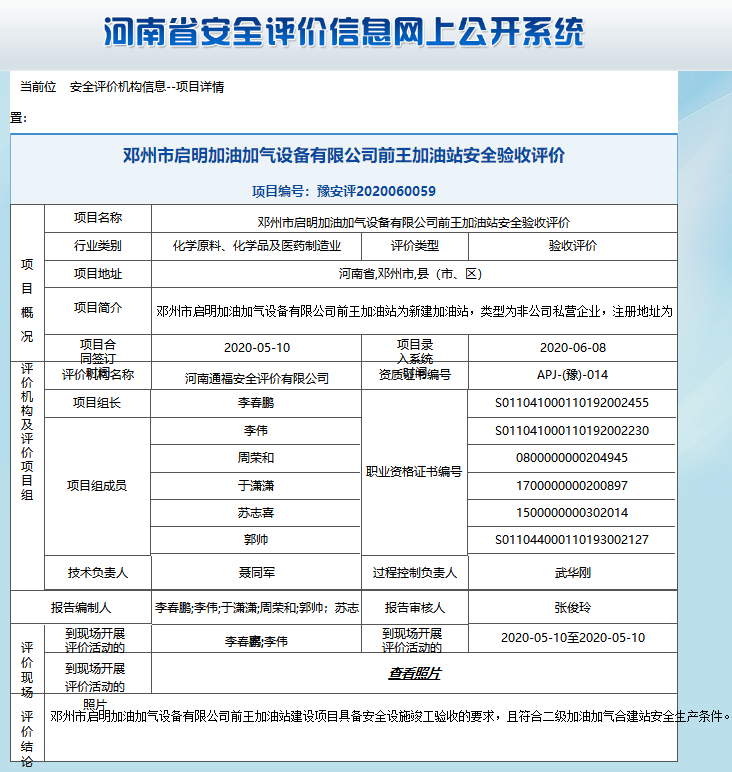732x772 pixels.
Task: Select qualification number APJ-(豫)-014
Action: pyautogui.click(x=573, y=375)
